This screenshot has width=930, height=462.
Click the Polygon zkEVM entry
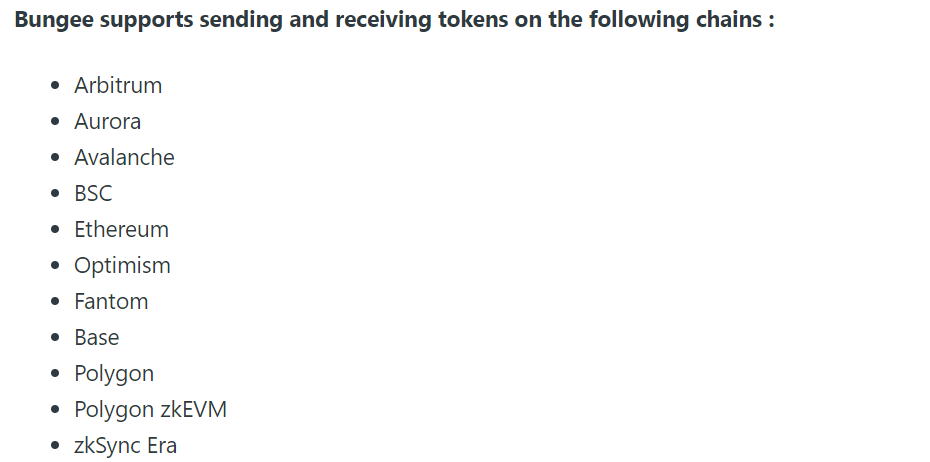coord(150,410)
